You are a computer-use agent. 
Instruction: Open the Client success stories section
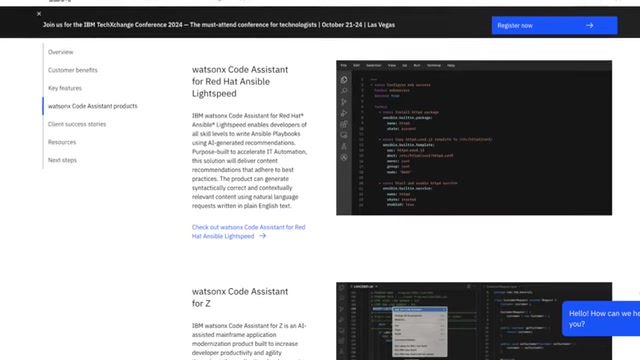tap(77, 124)
